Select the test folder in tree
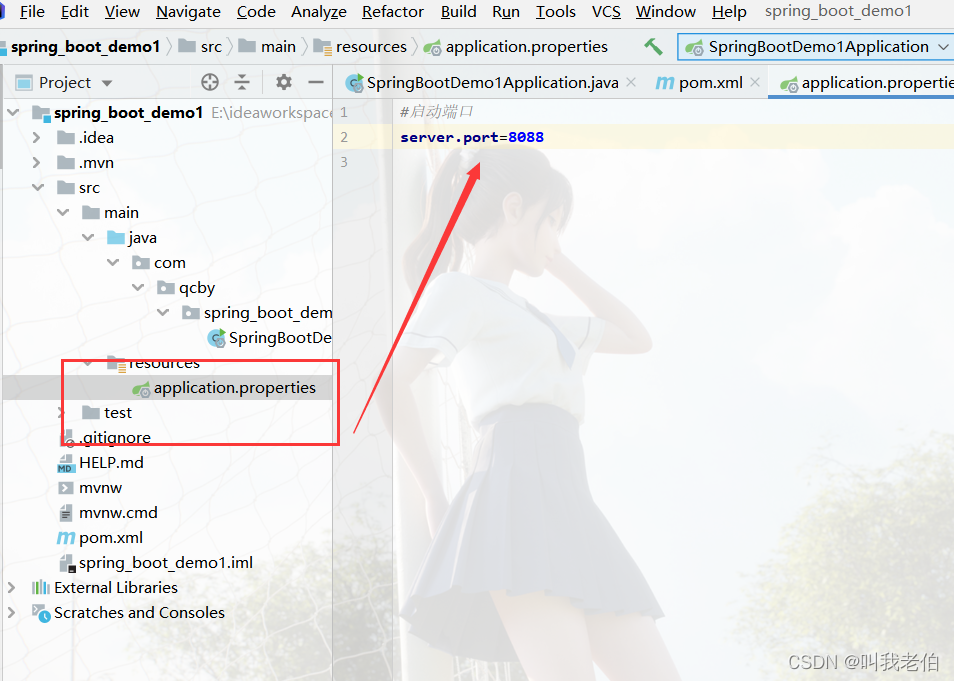The height and width of the screenshot is (681, 954). pyautogui.click(x=117, y=413)
